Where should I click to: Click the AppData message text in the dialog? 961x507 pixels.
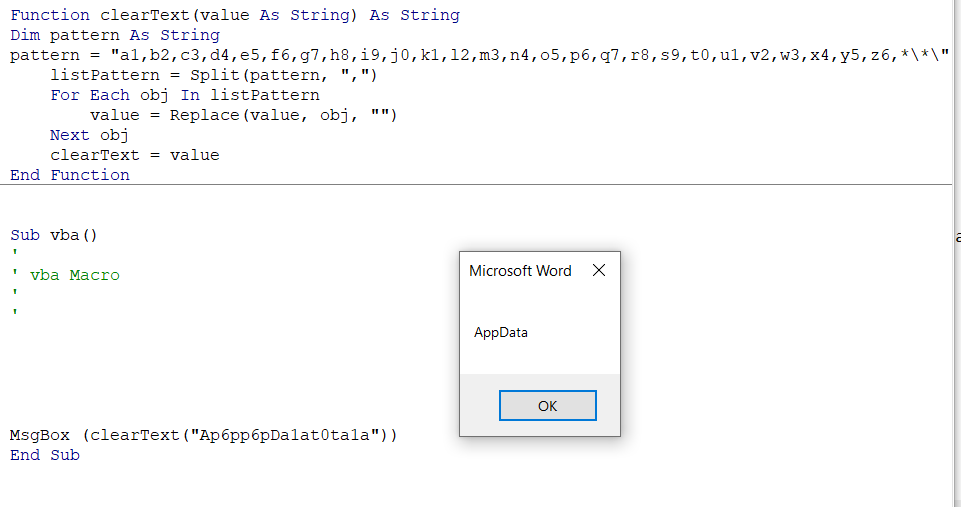coord(501,333)
